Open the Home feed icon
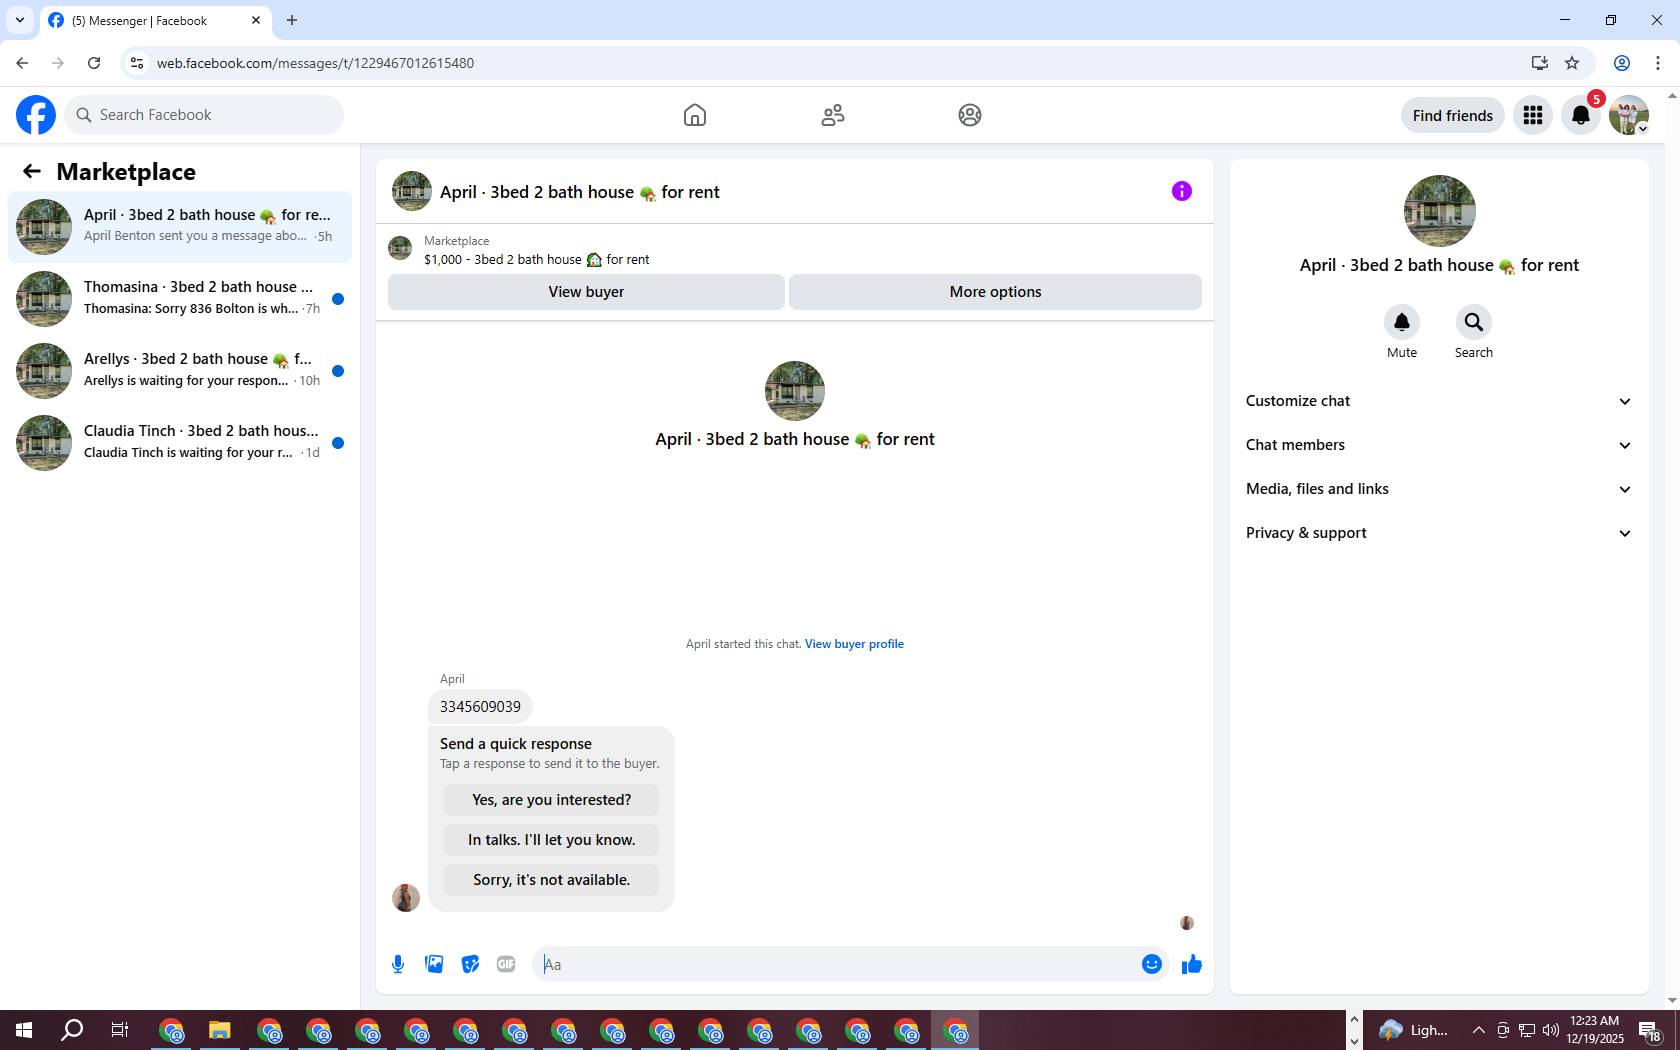This screenshot has width=1680, height=1050. point(695,115)
